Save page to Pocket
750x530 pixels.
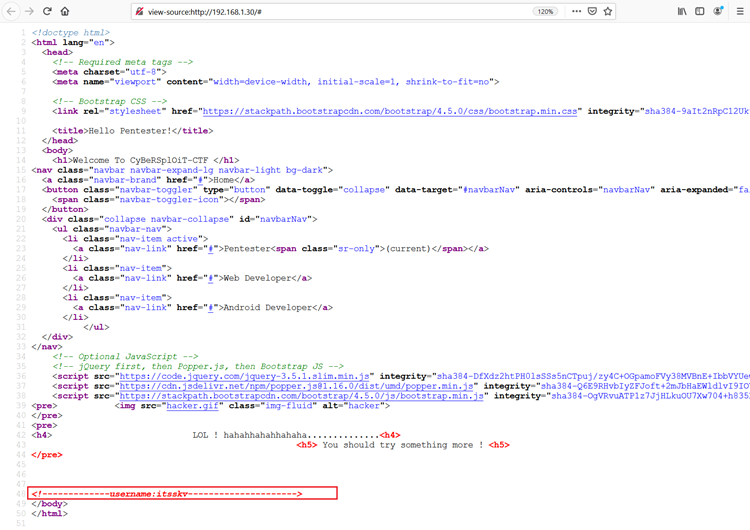pyautogui.click(x=592, y=12)
